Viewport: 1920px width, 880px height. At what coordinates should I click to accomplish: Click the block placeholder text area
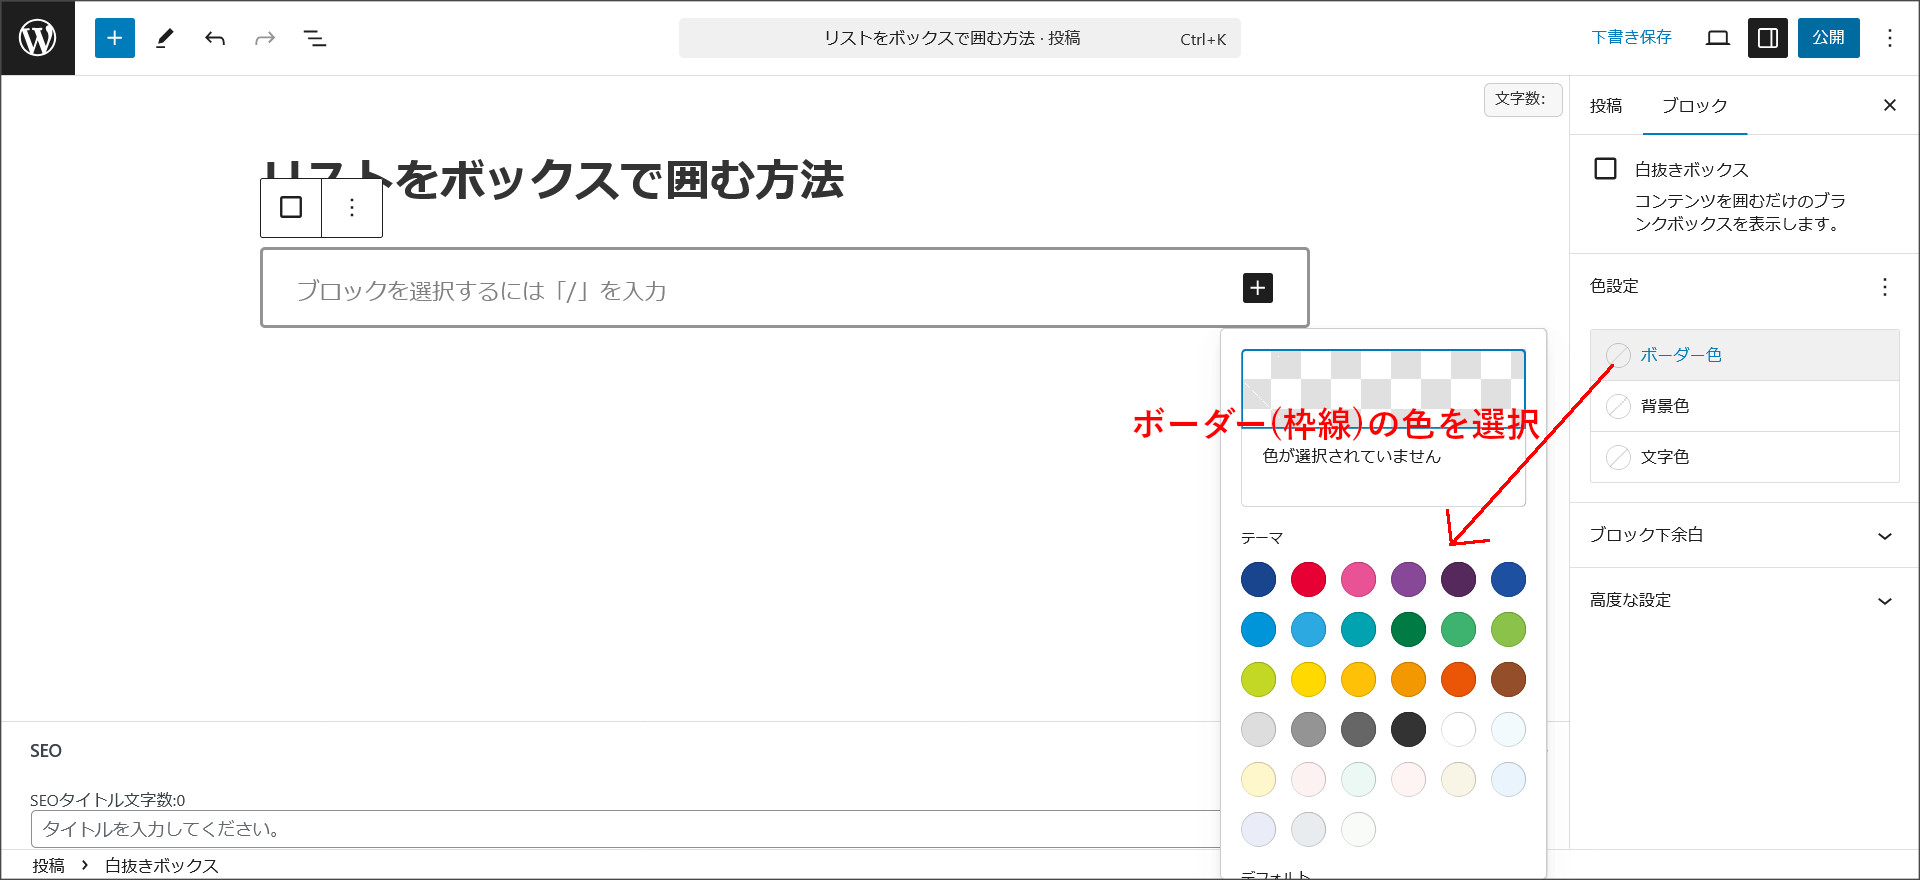click(481, 291)
